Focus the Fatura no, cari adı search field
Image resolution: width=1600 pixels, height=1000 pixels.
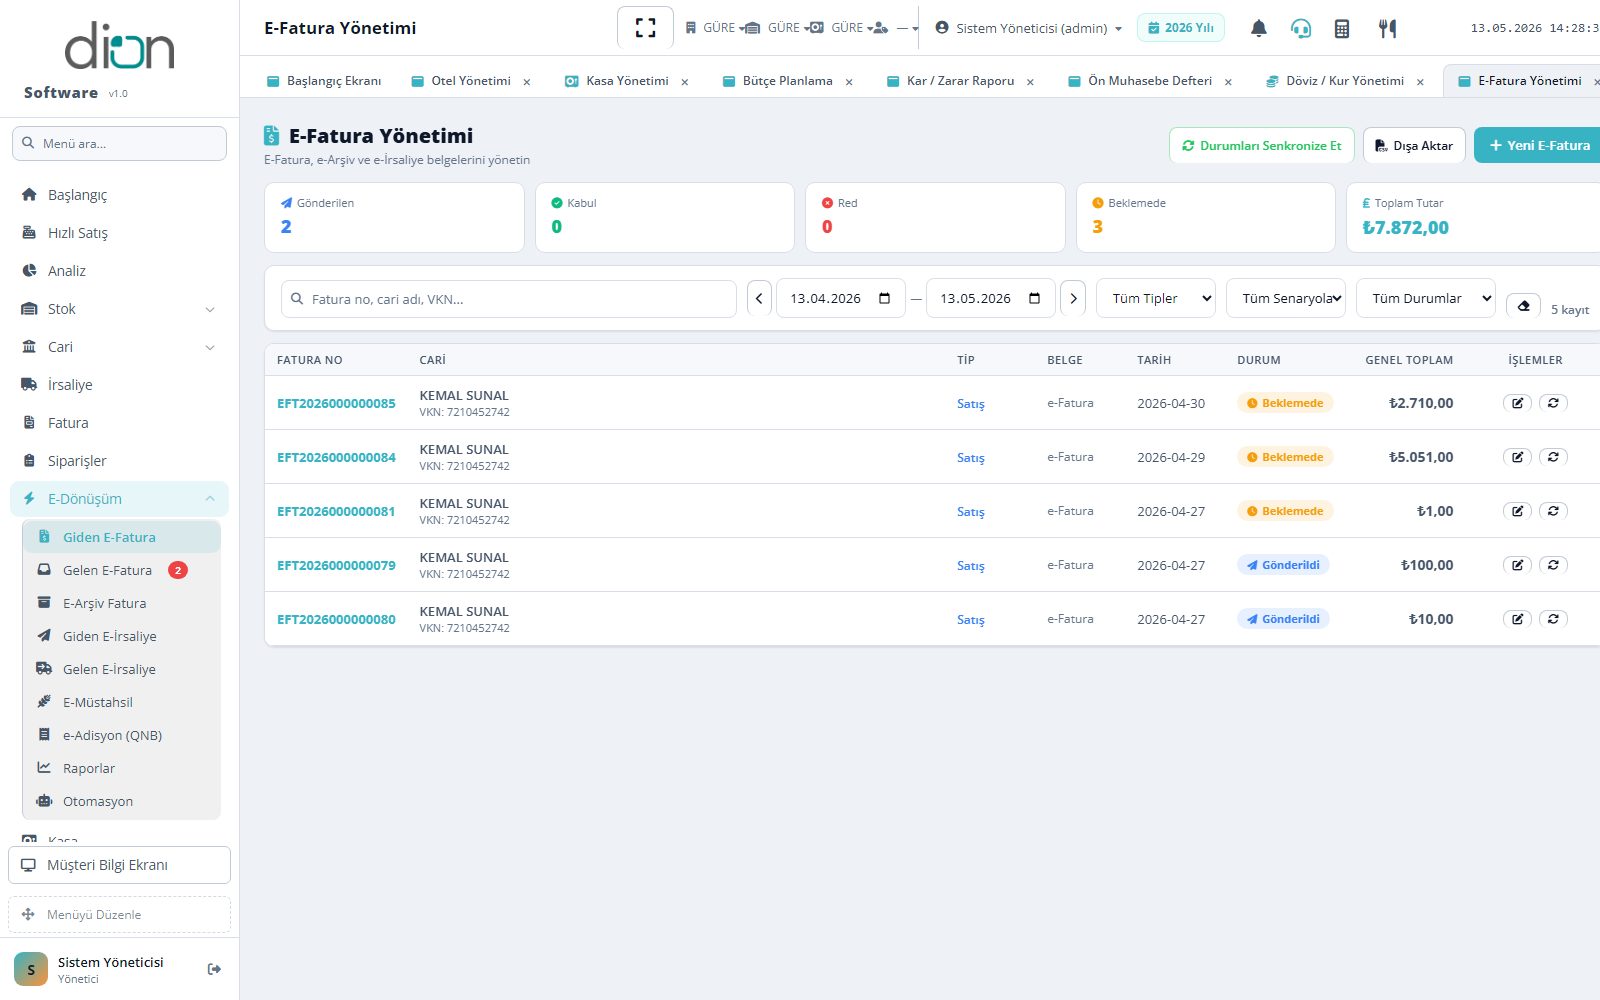[x=509, y=299]
